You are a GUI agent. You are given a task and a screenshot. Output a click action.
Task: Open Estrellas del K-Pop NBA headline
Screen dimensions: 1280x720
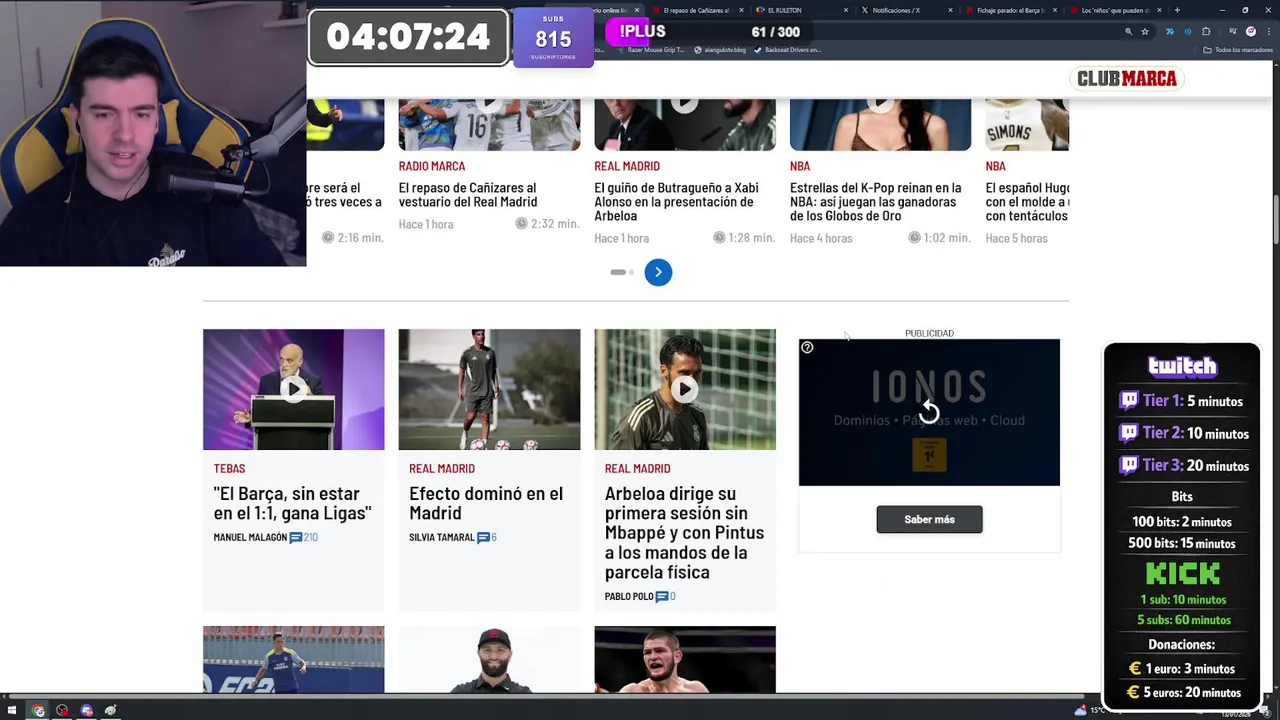[876, 202]
